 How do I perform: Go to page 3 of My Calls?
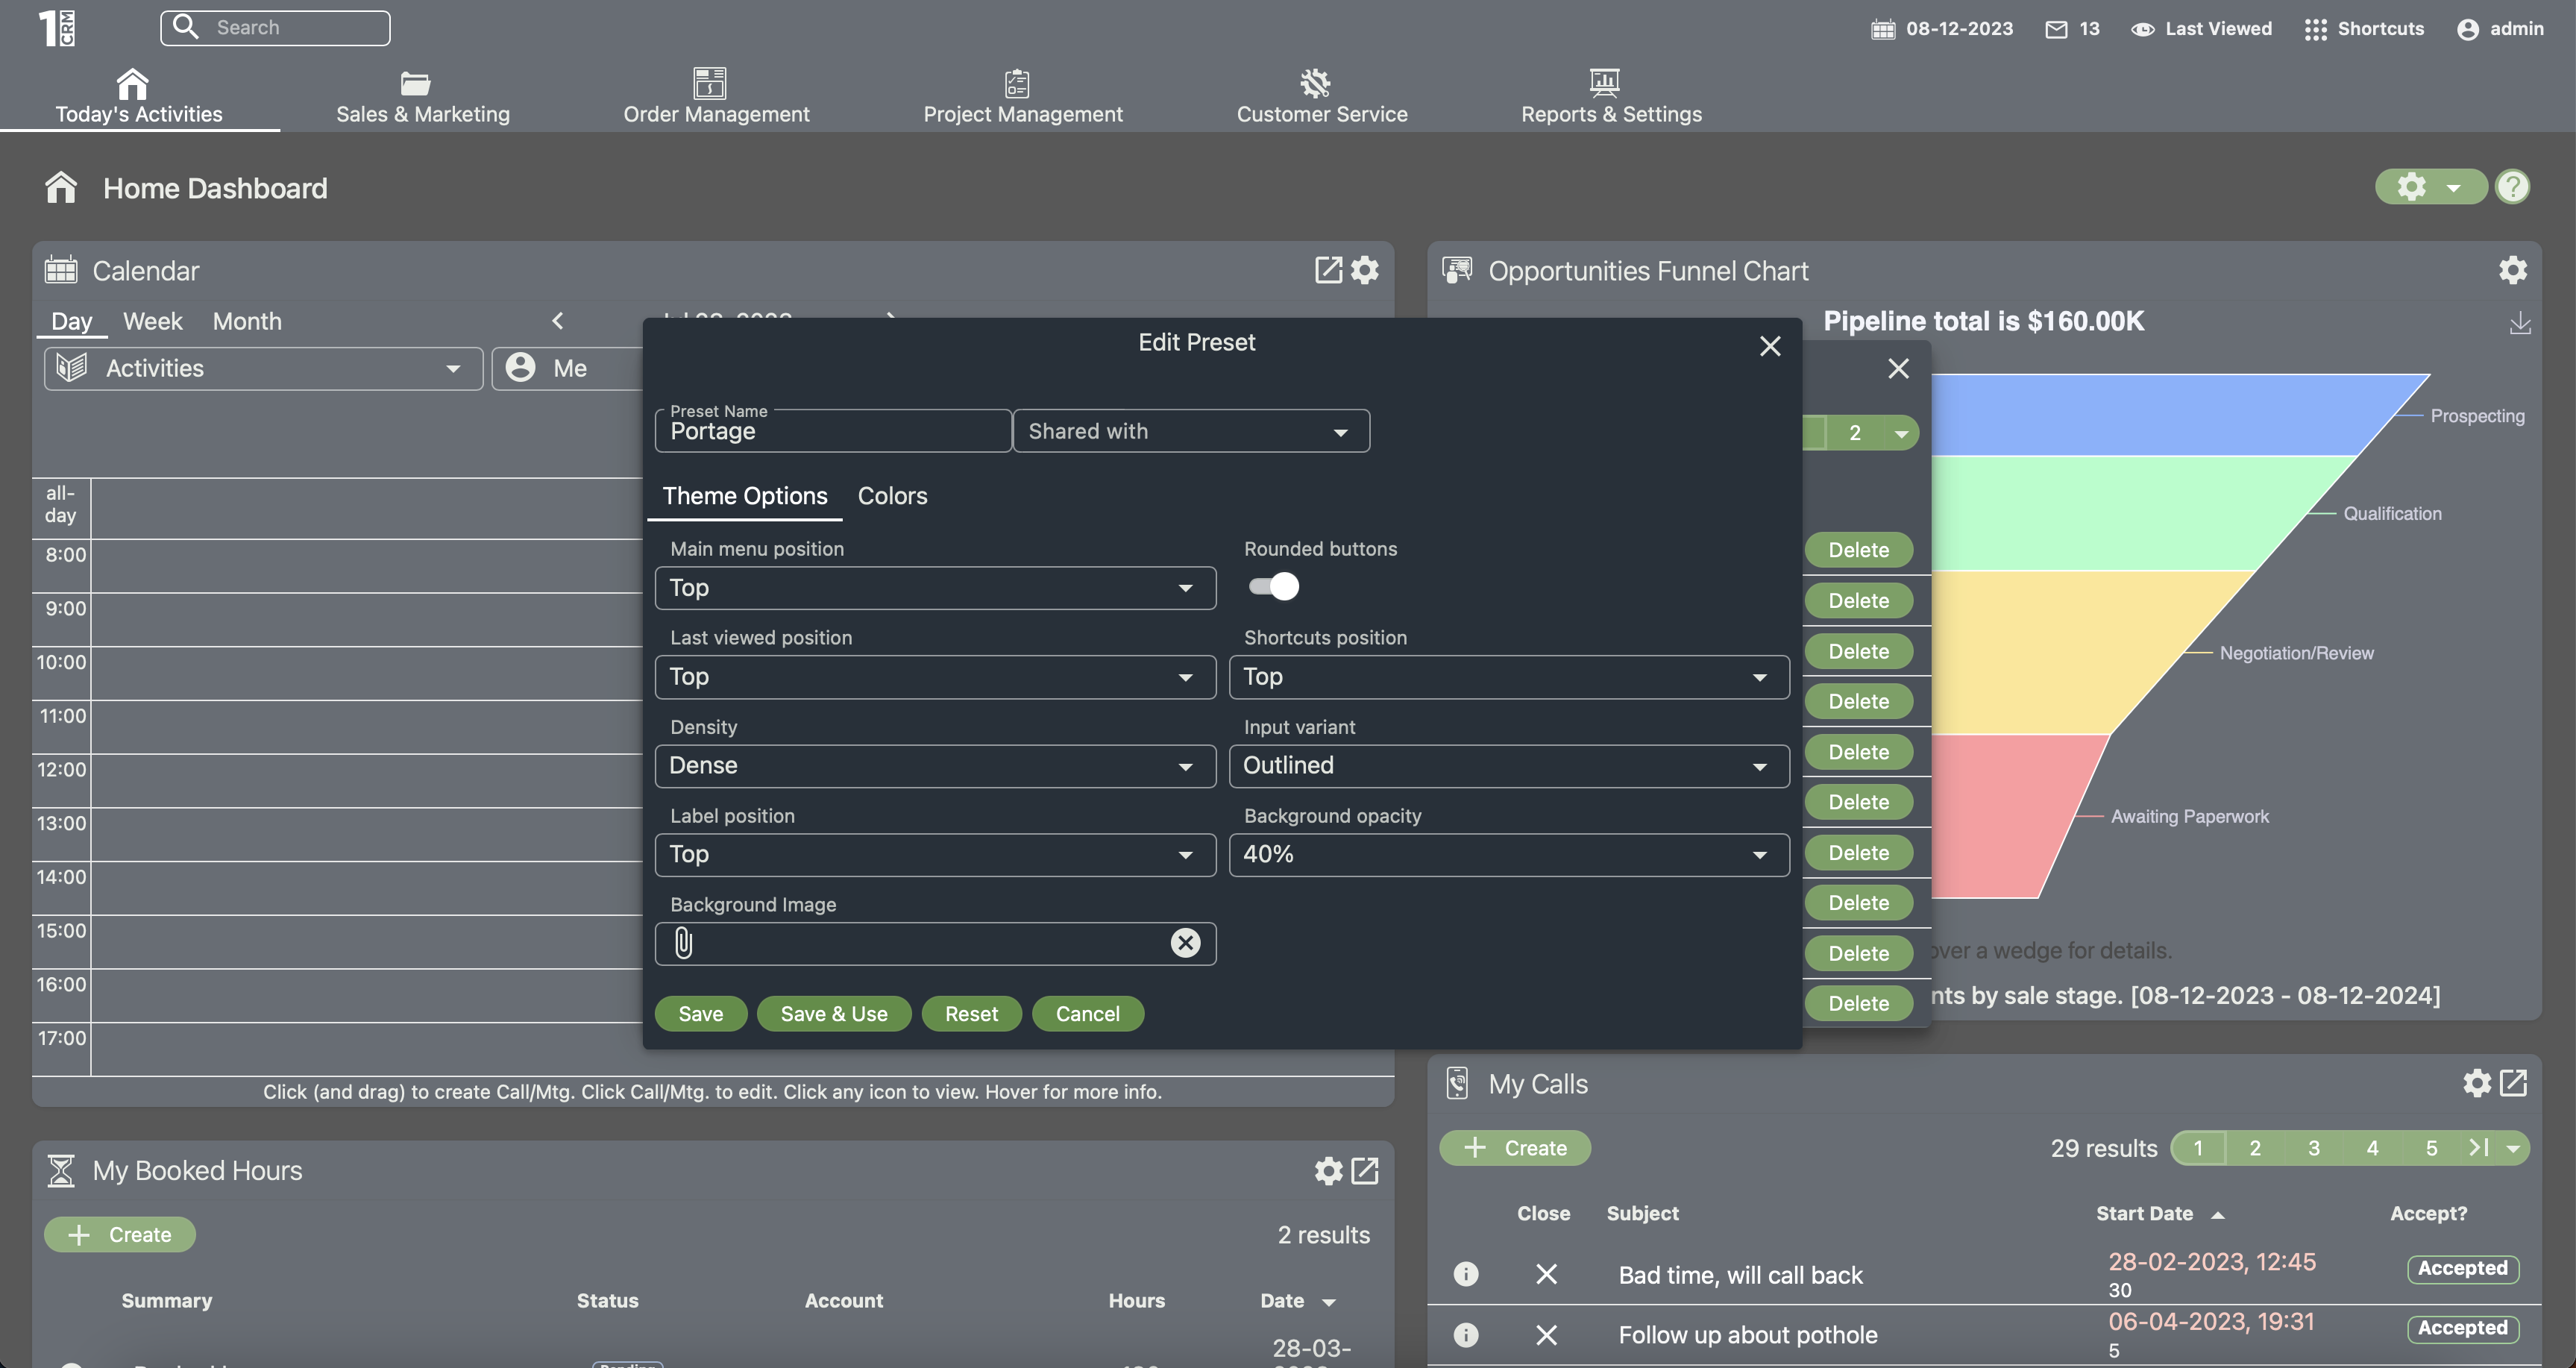[x=2313, y=1148]
